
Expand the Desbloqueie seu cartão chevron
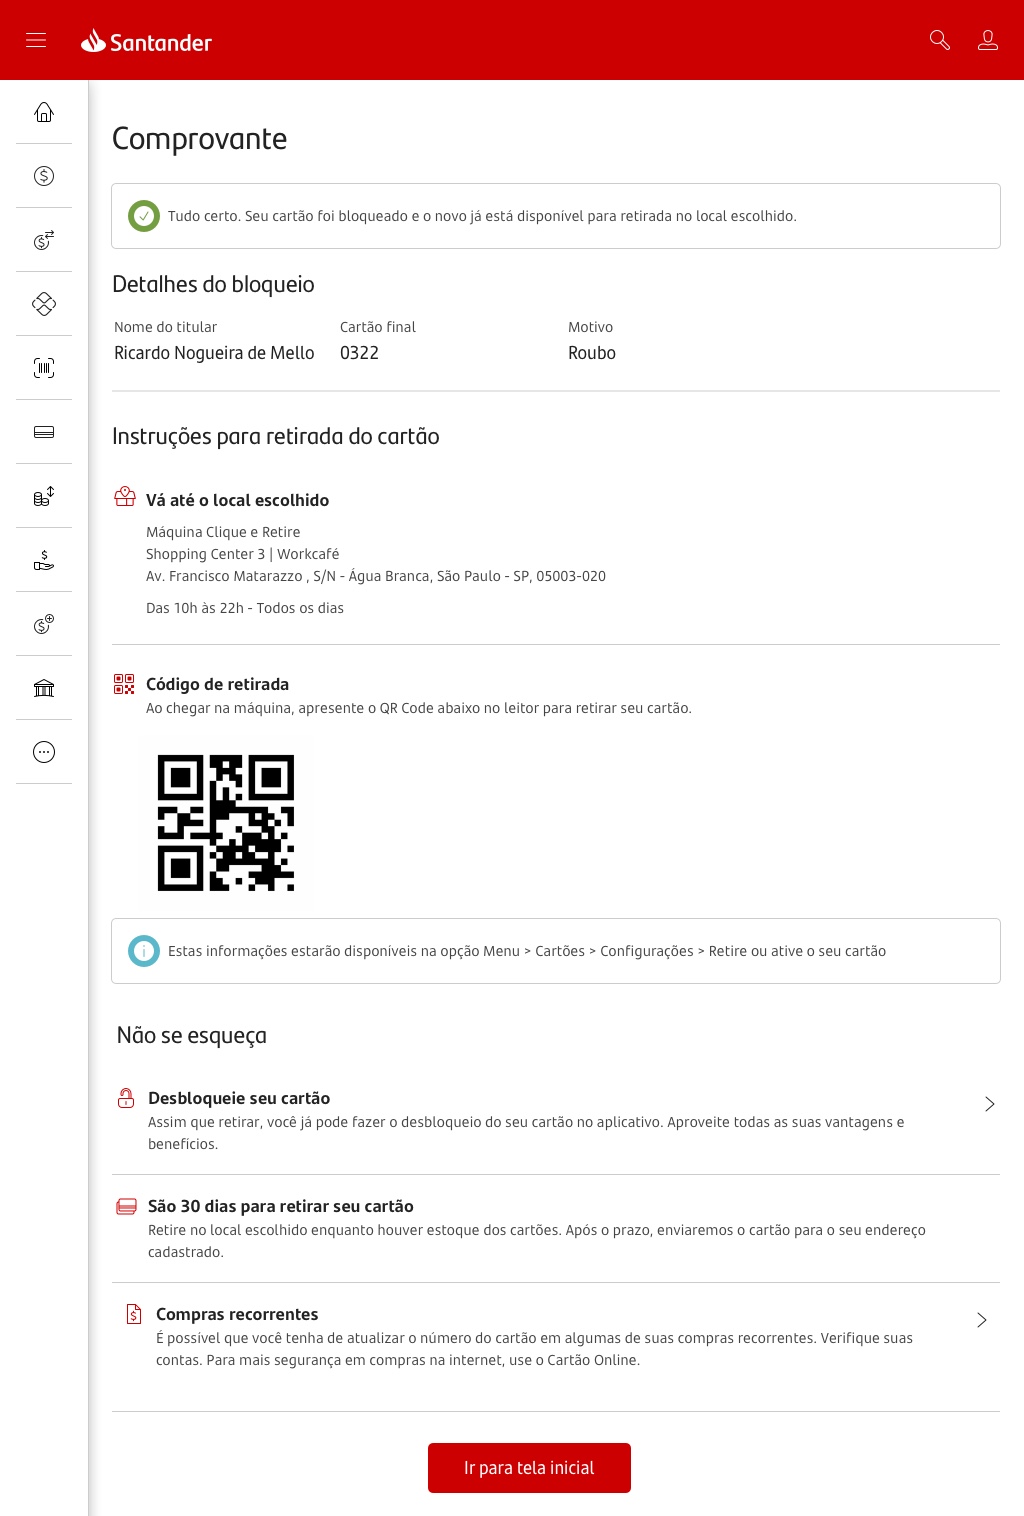click(x=989, y=1104)
